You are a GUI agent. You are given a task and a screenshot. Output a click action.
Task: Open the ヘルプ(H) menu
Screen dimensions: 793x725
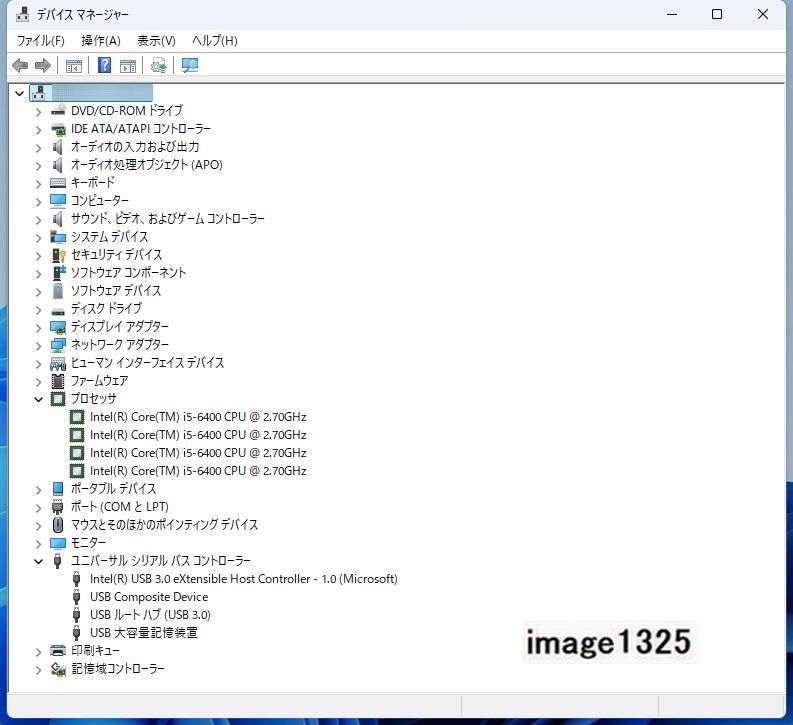point(214,40)
